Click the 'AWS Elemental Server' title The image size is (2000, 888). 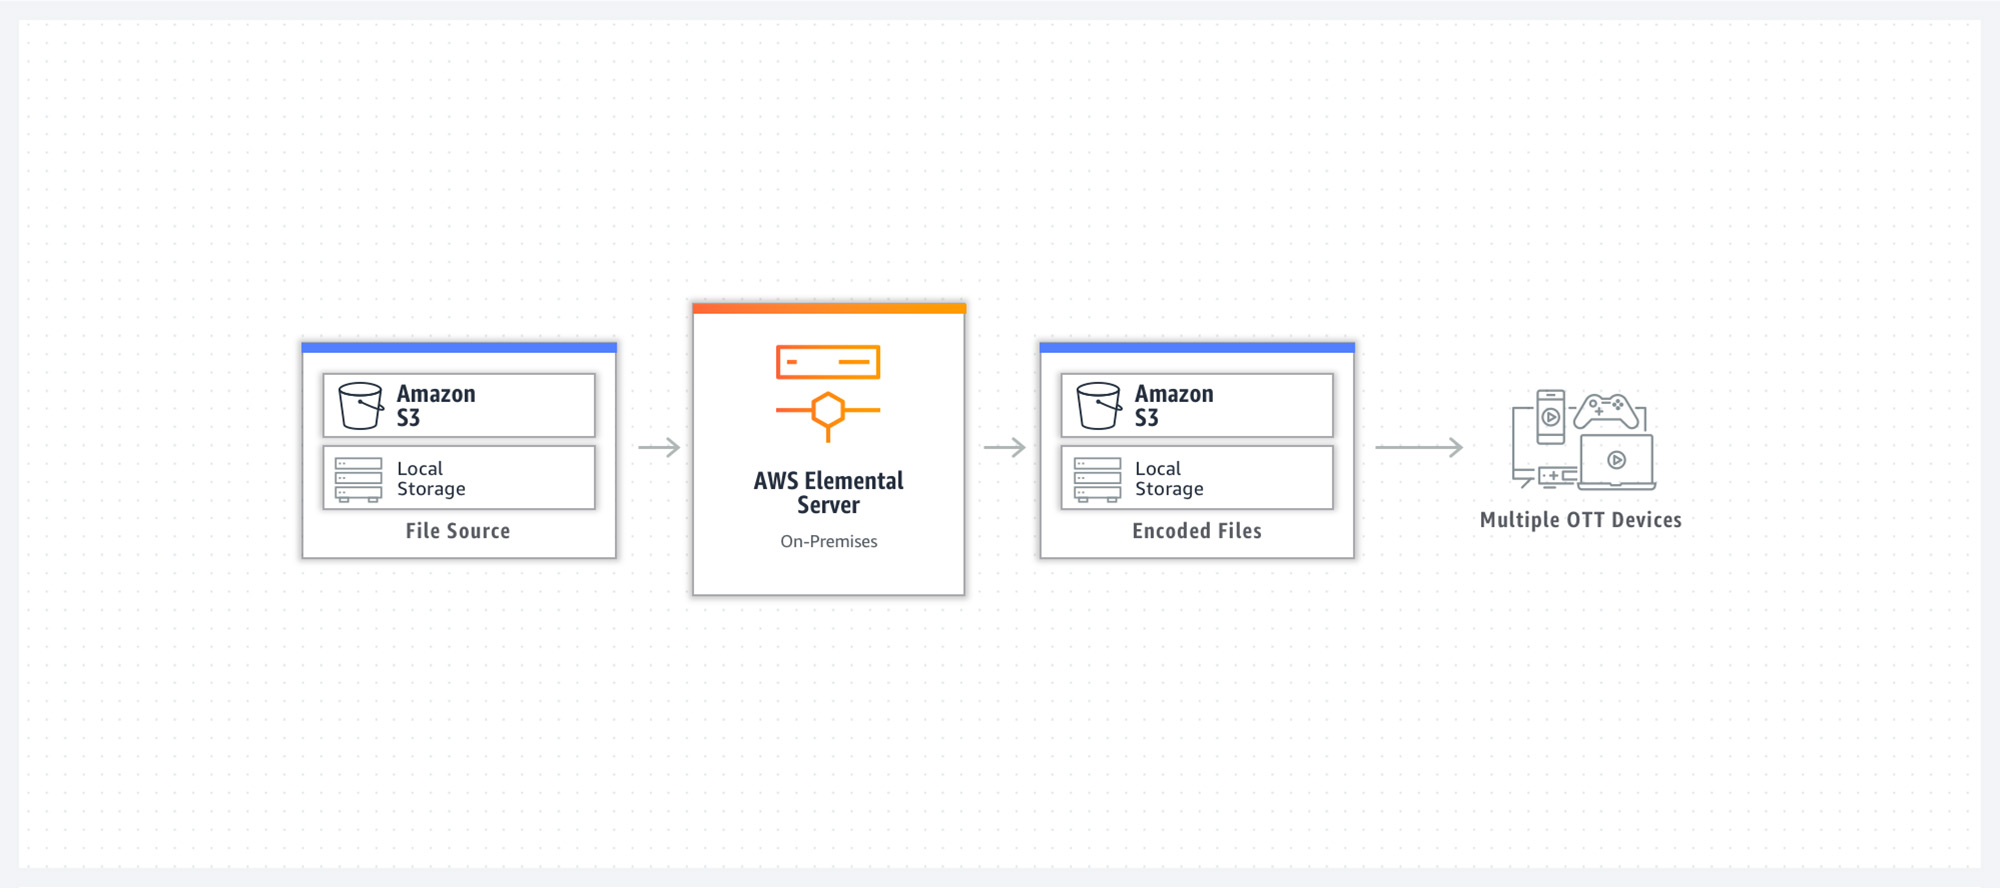pos(828,493)
